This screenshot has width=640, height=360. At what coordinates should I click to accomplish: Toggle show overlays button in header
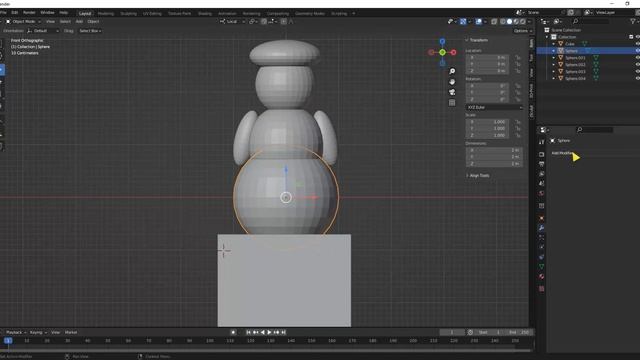pyautogui.click(x=479, y=21)
